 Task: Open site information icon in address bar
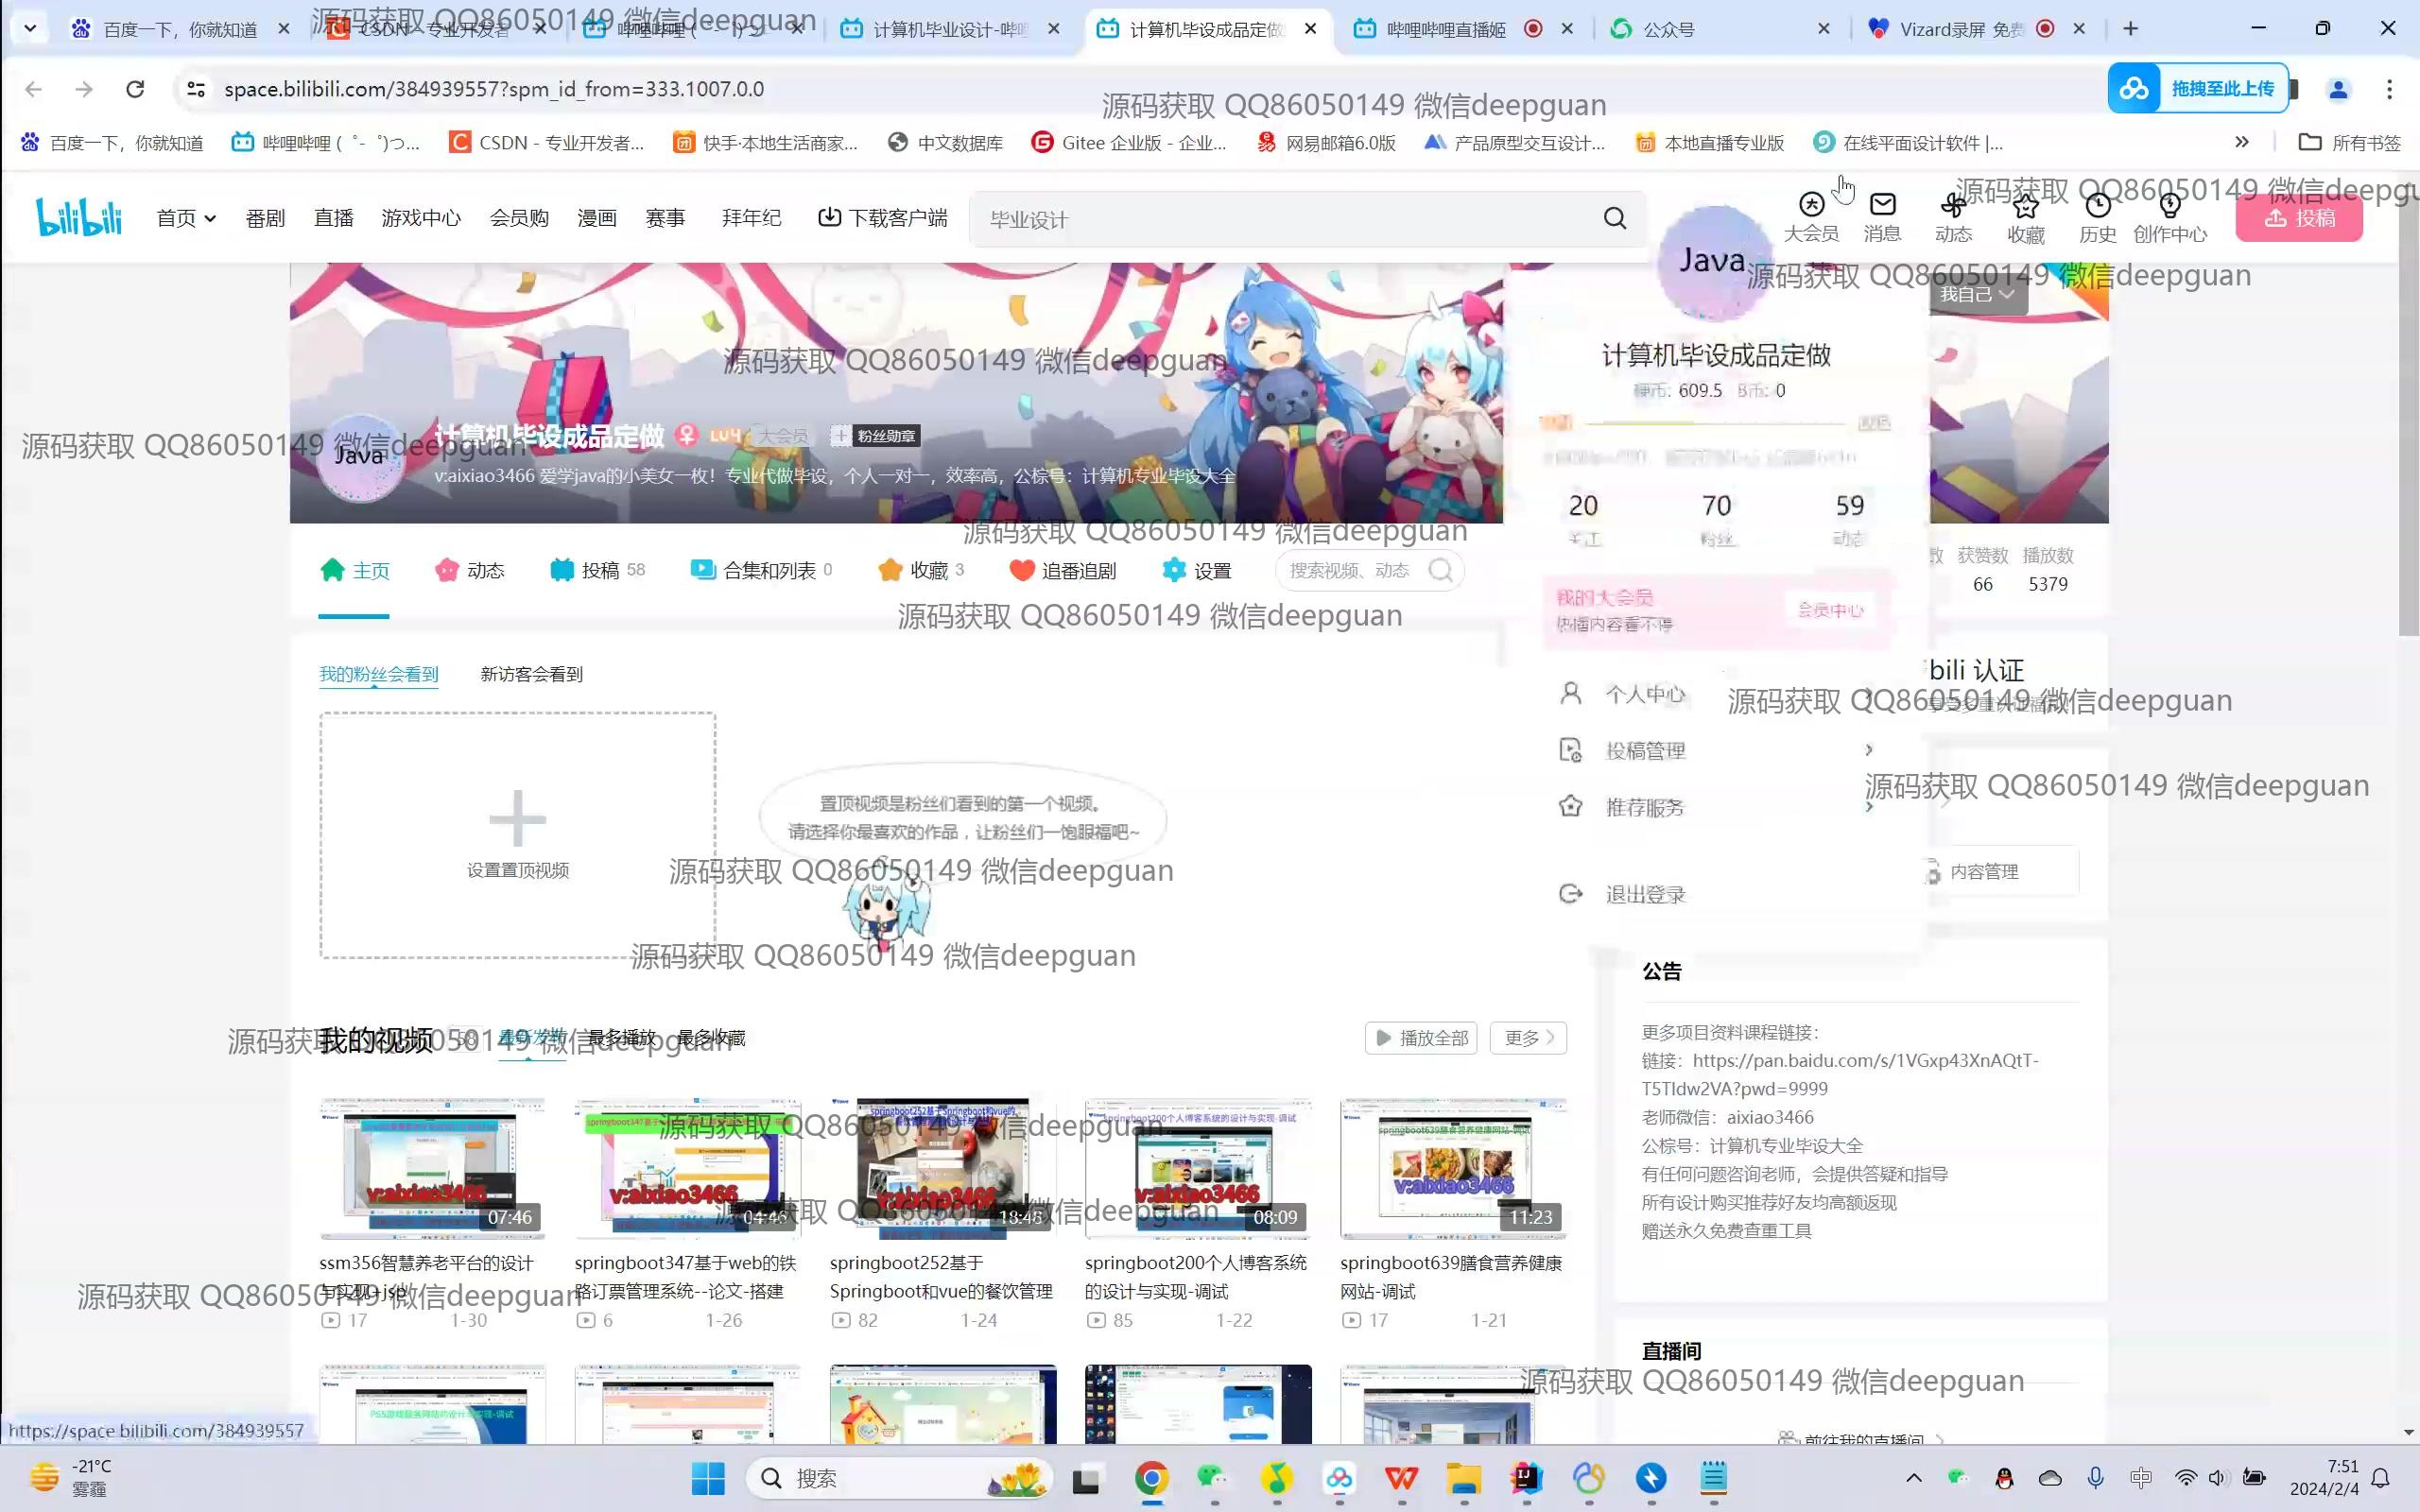196,89
